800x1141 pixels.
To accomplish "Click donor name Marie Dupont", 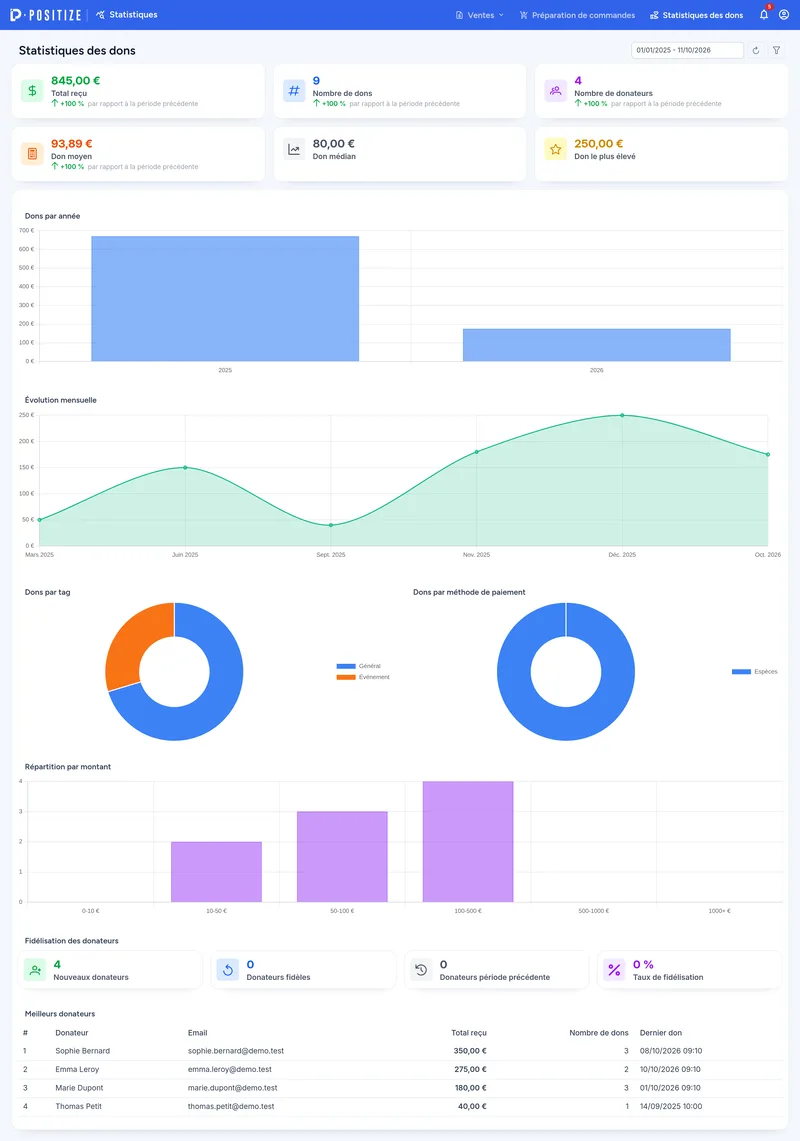I will click(x=79, y=1088).
